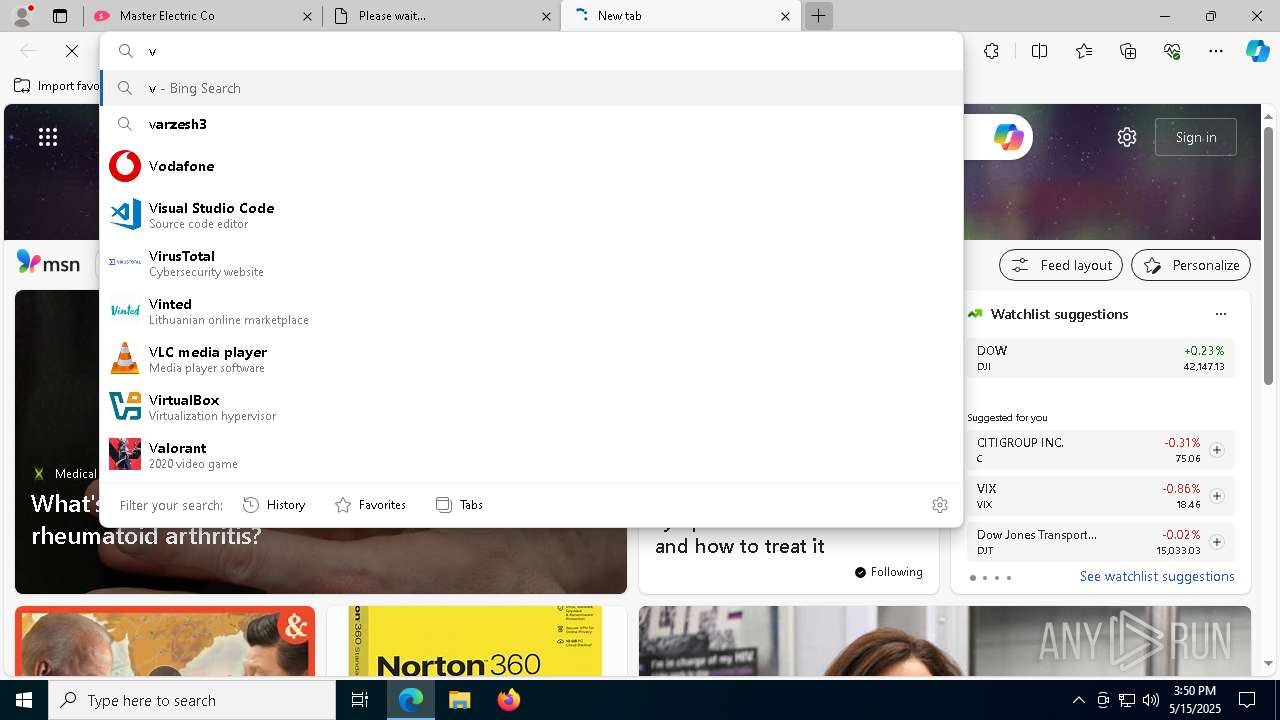Open the notification center
1280x720 pixels.
1247,700
